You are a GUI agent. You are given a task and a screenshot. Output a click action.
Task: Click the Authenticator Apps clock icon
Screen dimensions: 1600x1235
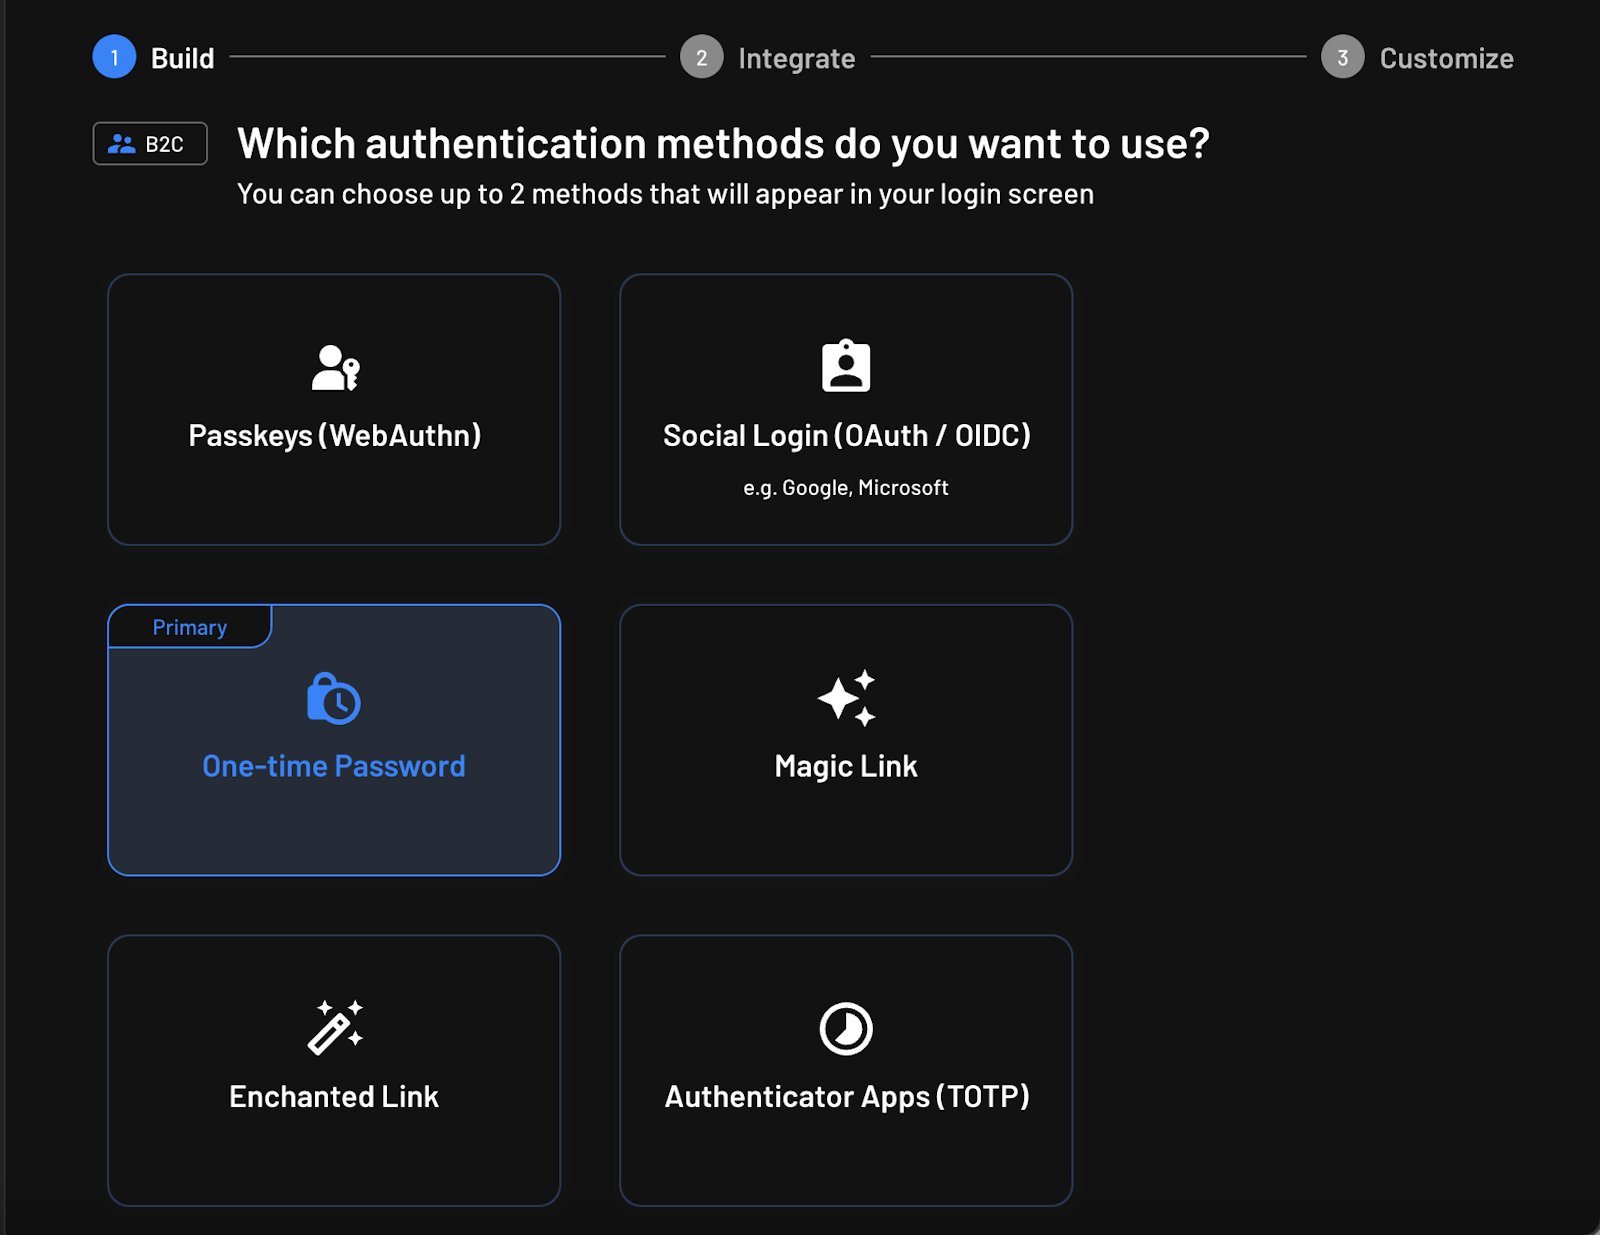pyautogui.click(x=846, y=1029)
